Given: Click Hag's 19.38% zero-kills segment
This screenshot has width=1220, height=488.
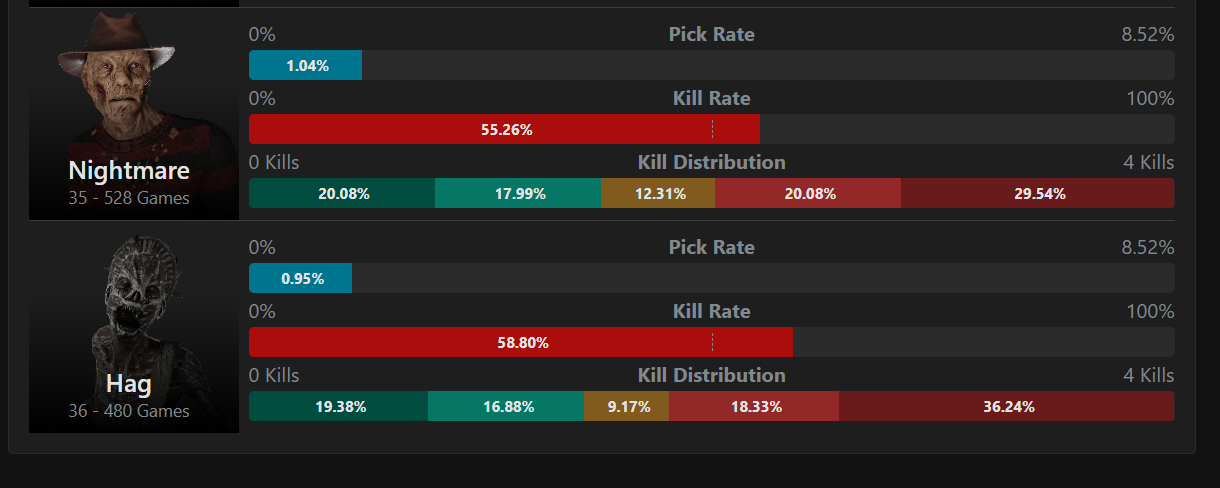Looking at the screenshot, I should click(x=338, y=406).
